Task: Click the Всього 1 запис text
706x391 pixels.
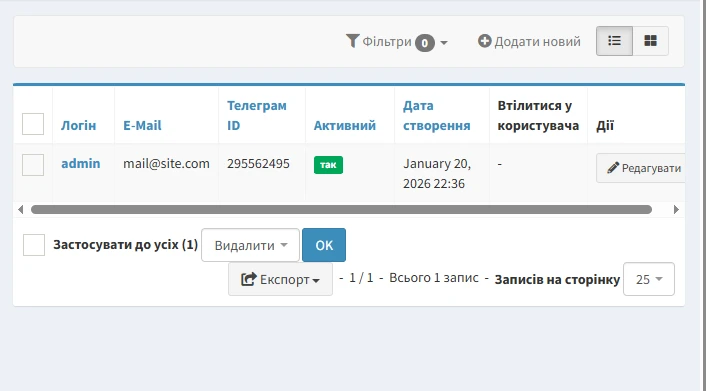Action: pyautogui.click(x=434, y=277)
